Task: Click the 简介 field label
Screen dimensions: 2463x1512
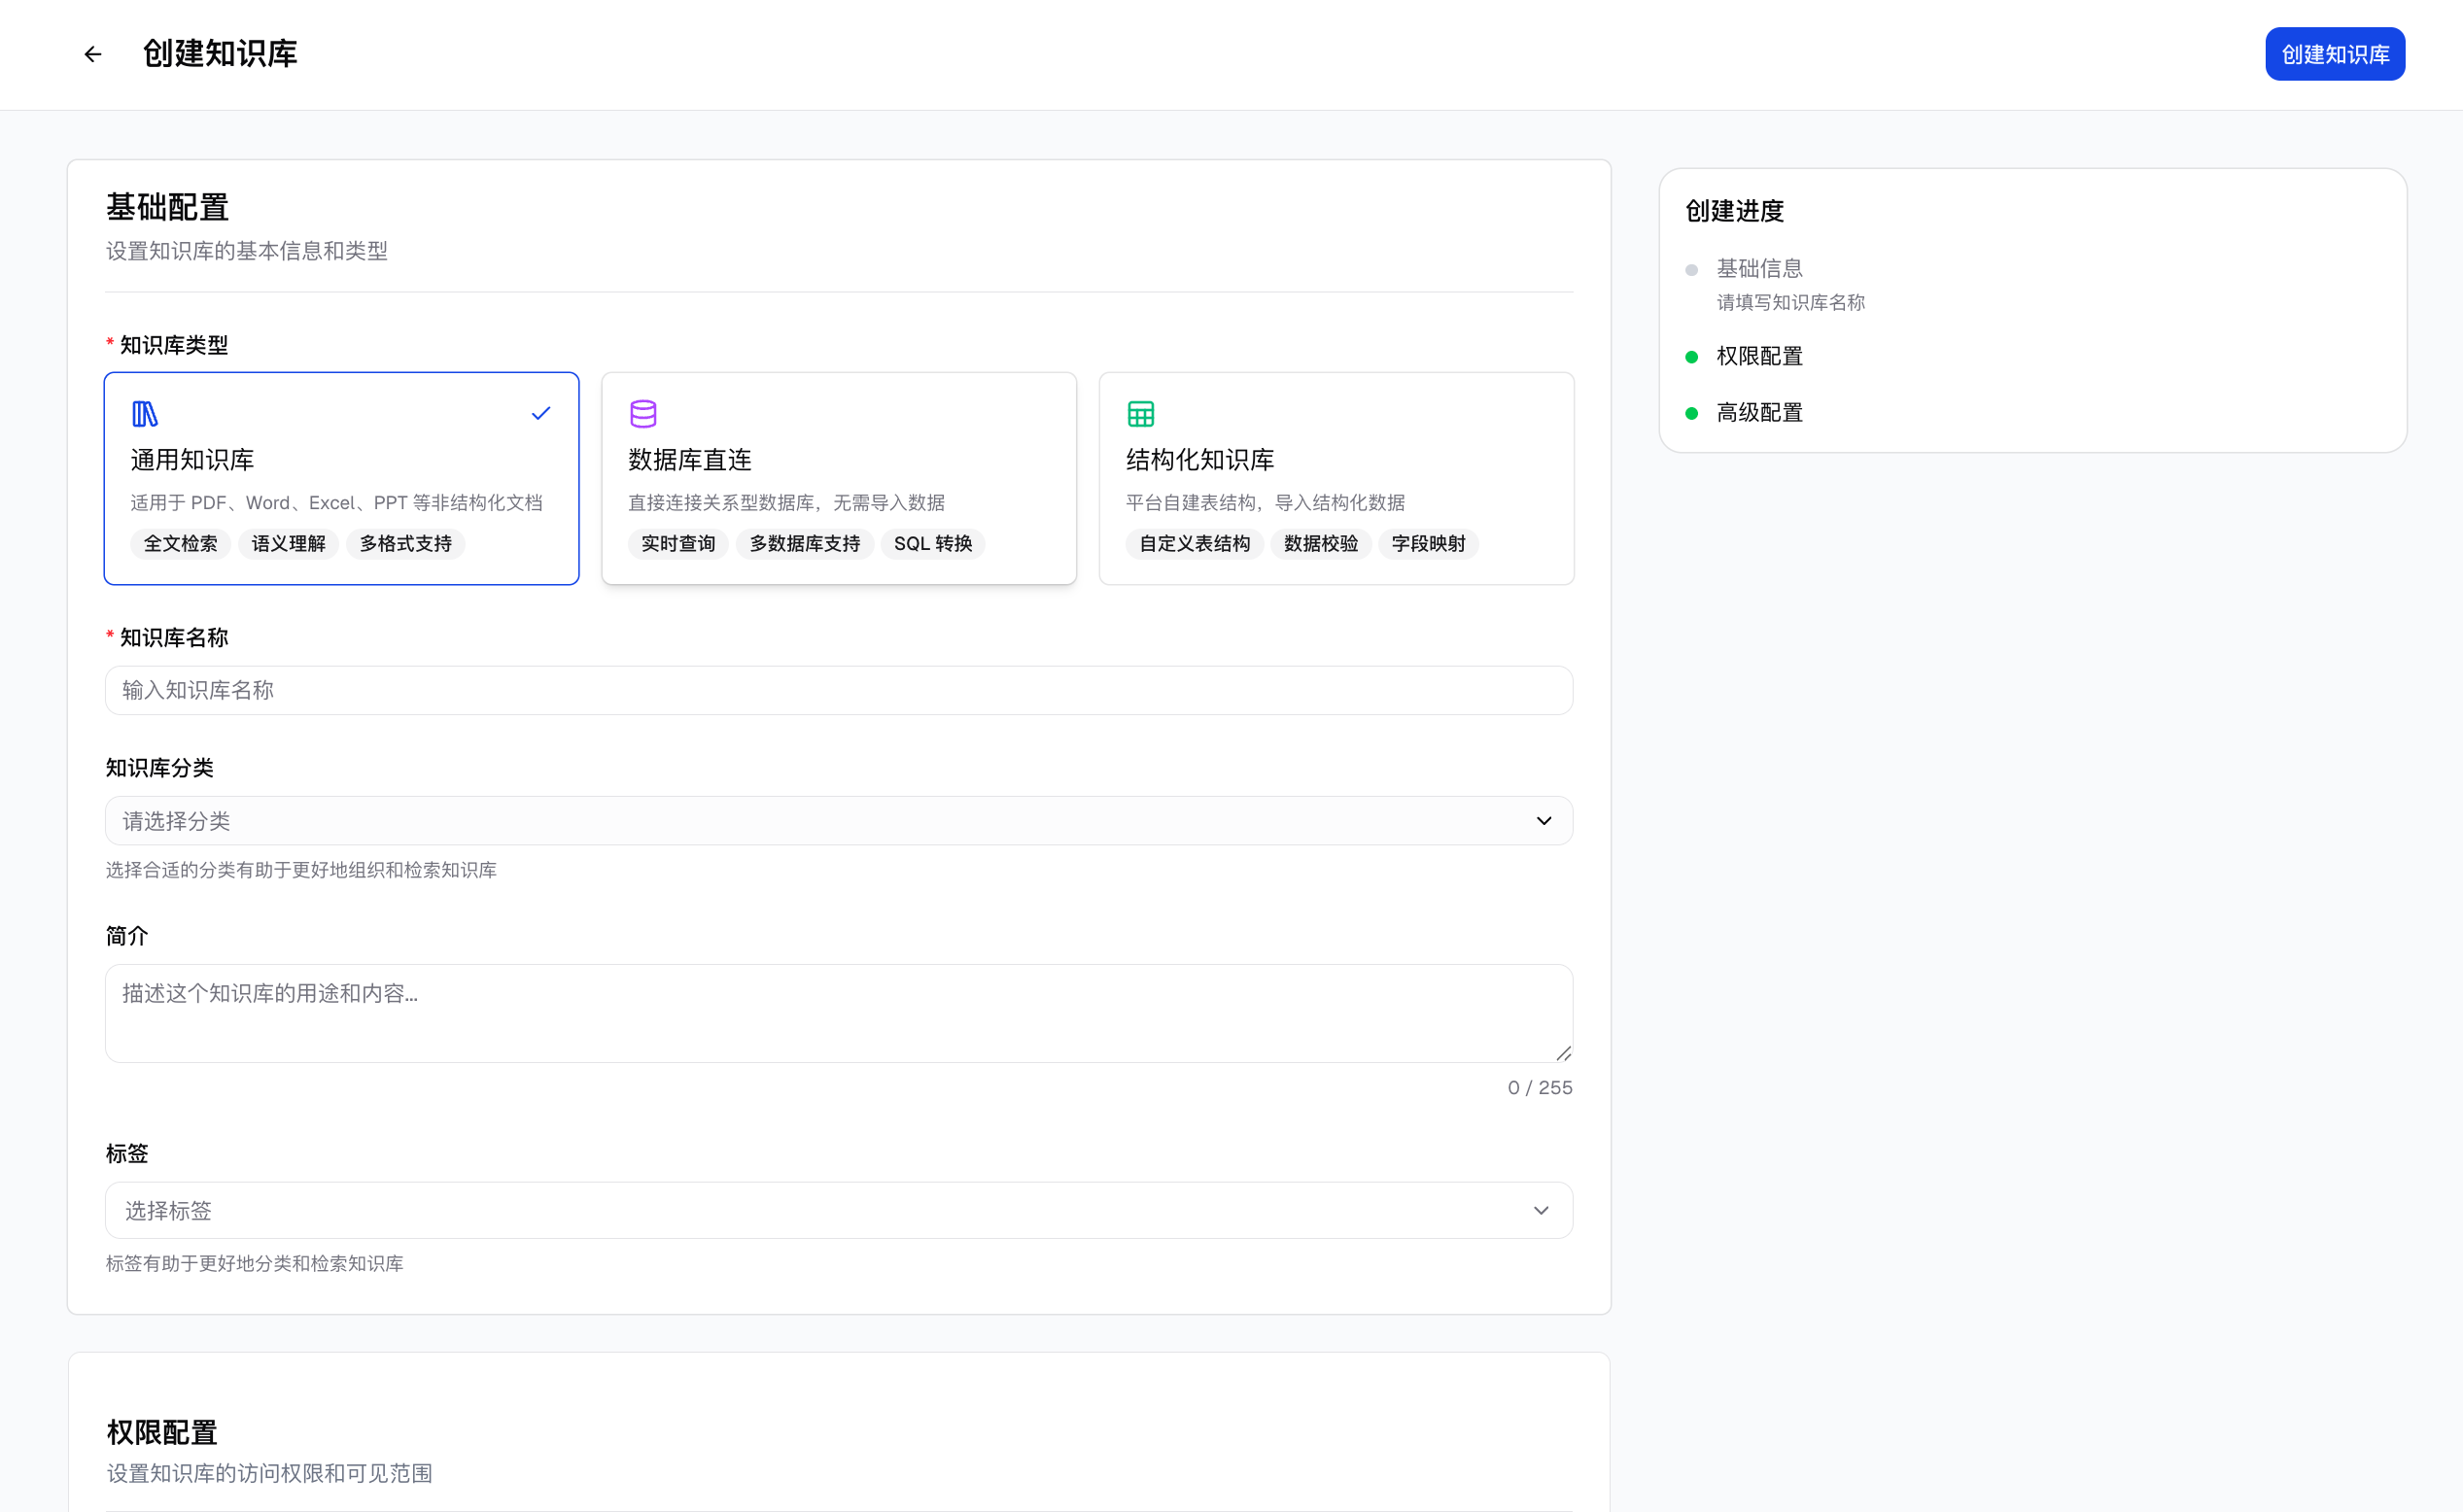Action: 127,936
